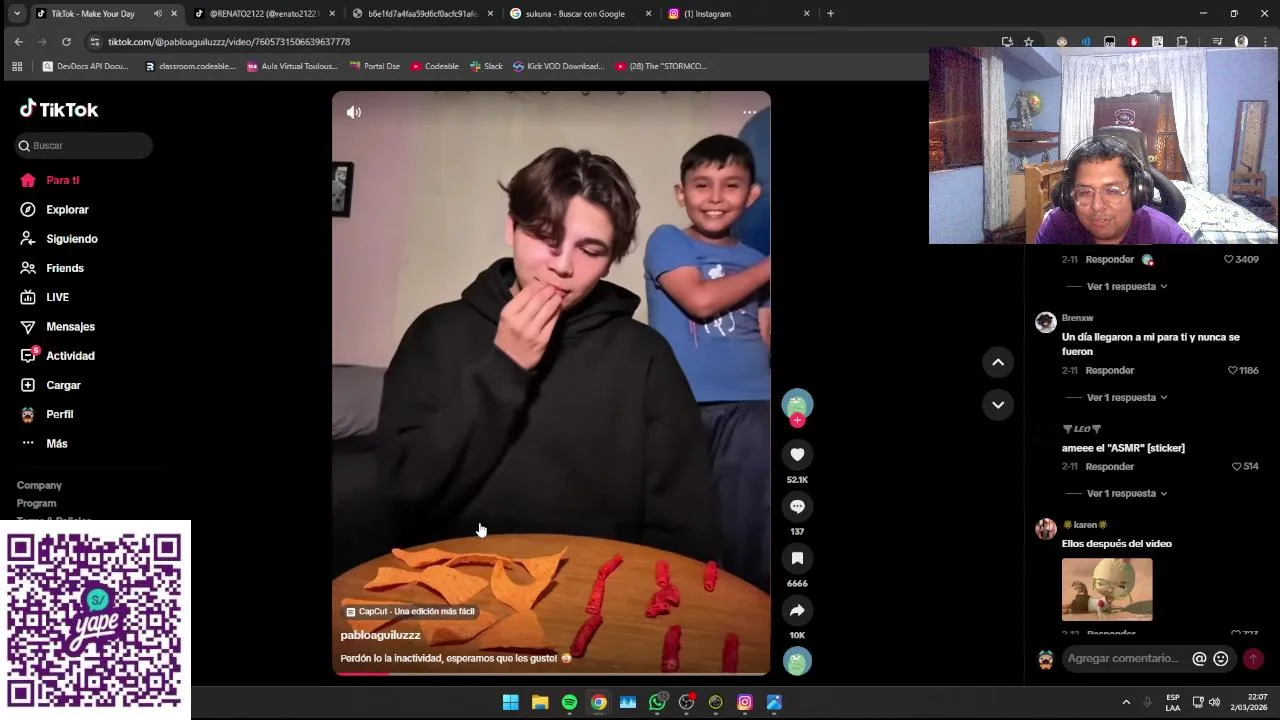Open the video three-dot options menu
Screen dimensions: 1280x720
point(749,112)
